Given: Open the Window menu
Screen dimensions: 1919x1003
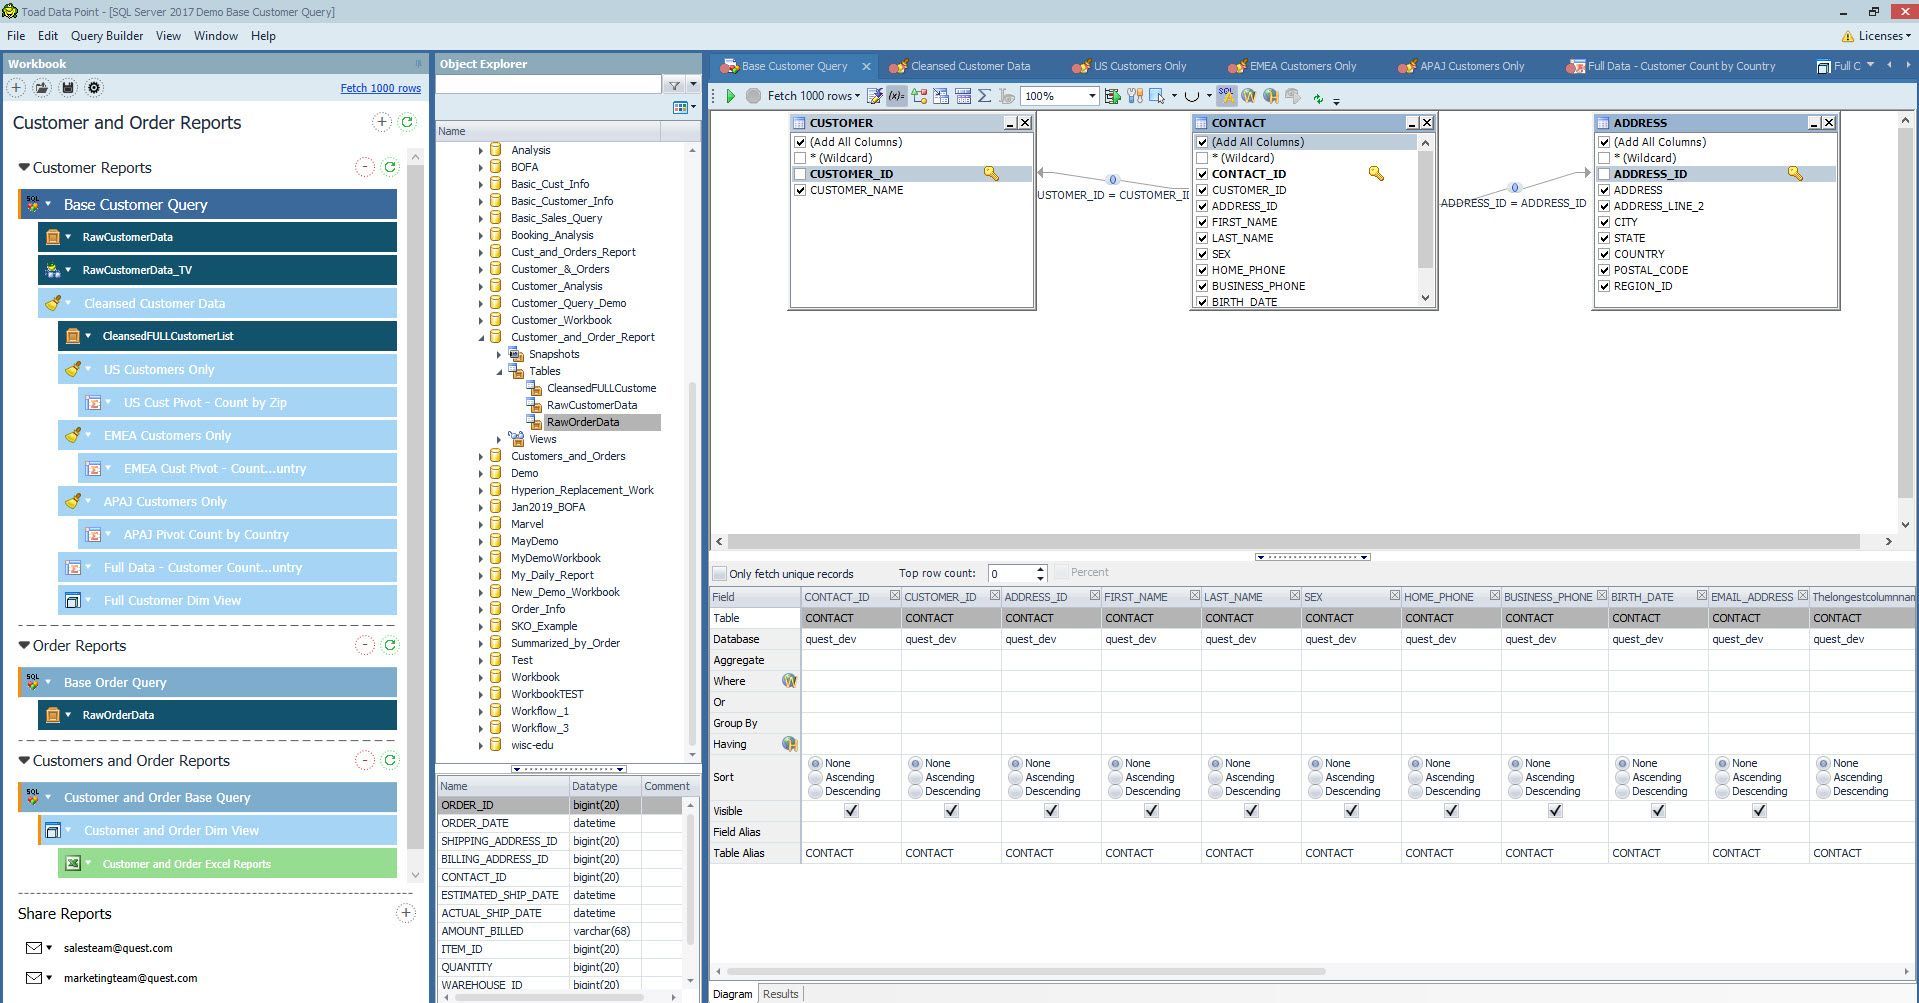Looking at the screenshot, I should pyautogui.click(x=216, y=36).
